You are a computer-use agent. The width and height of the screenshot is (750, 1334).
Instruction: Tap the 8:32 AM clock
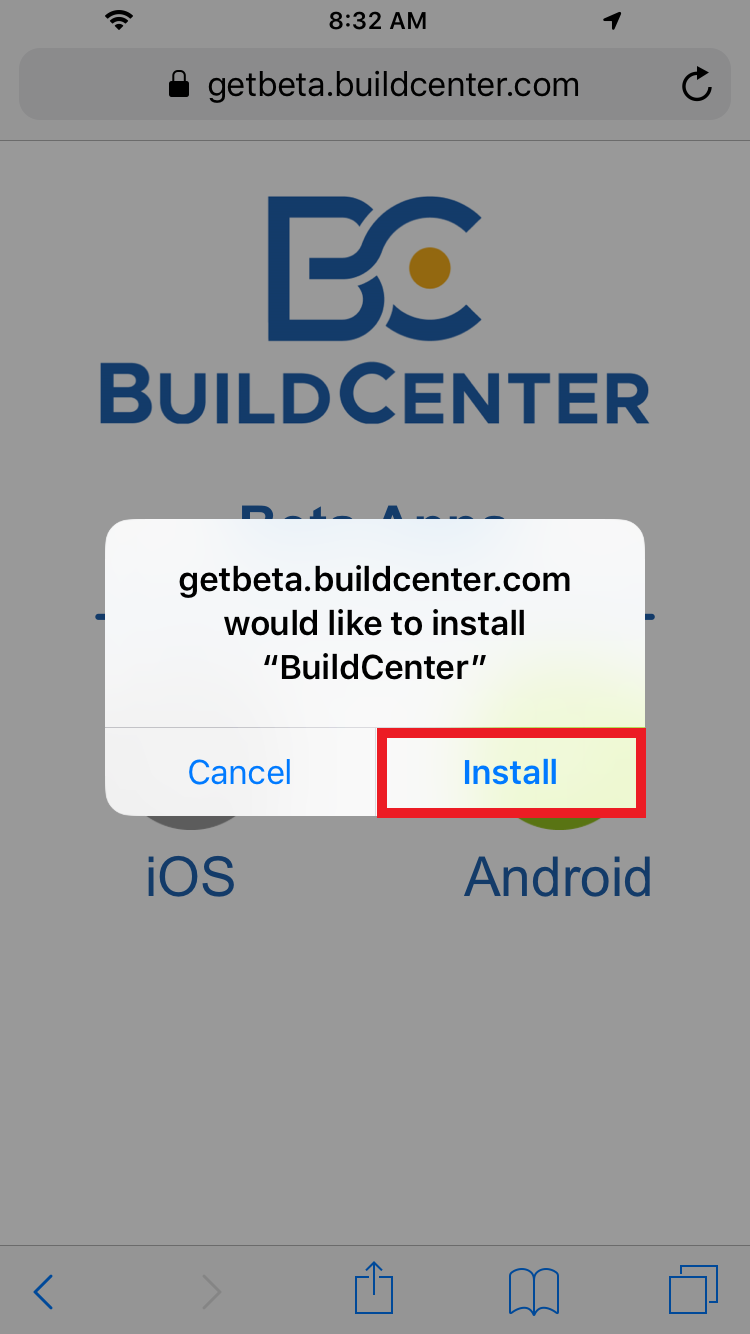(377, 21)
